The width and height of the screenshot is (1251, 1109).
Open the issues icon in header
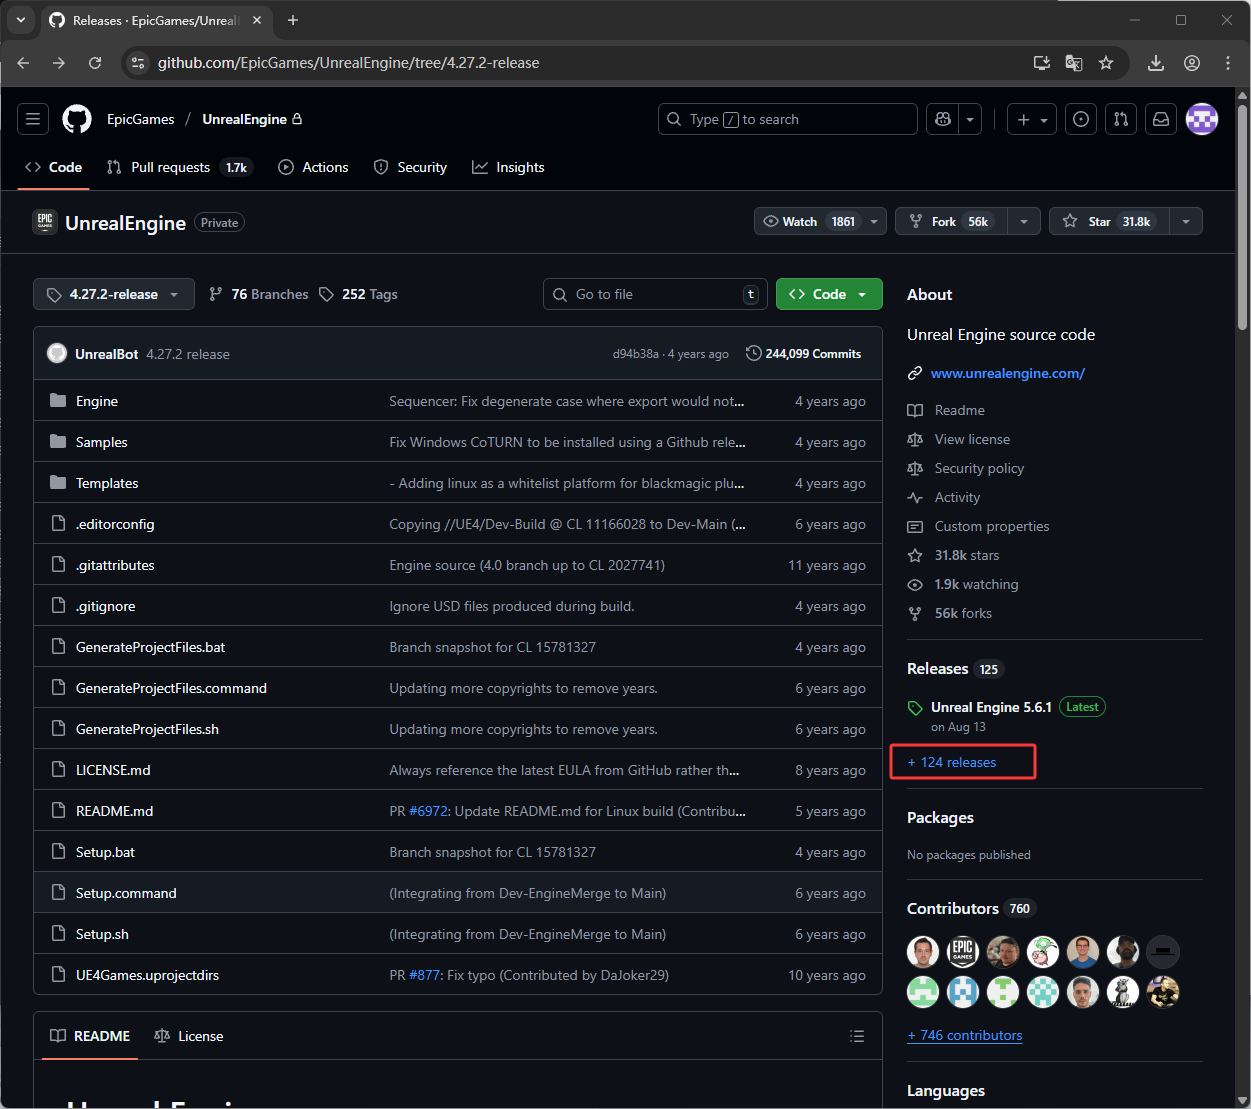pos(1081,119)
